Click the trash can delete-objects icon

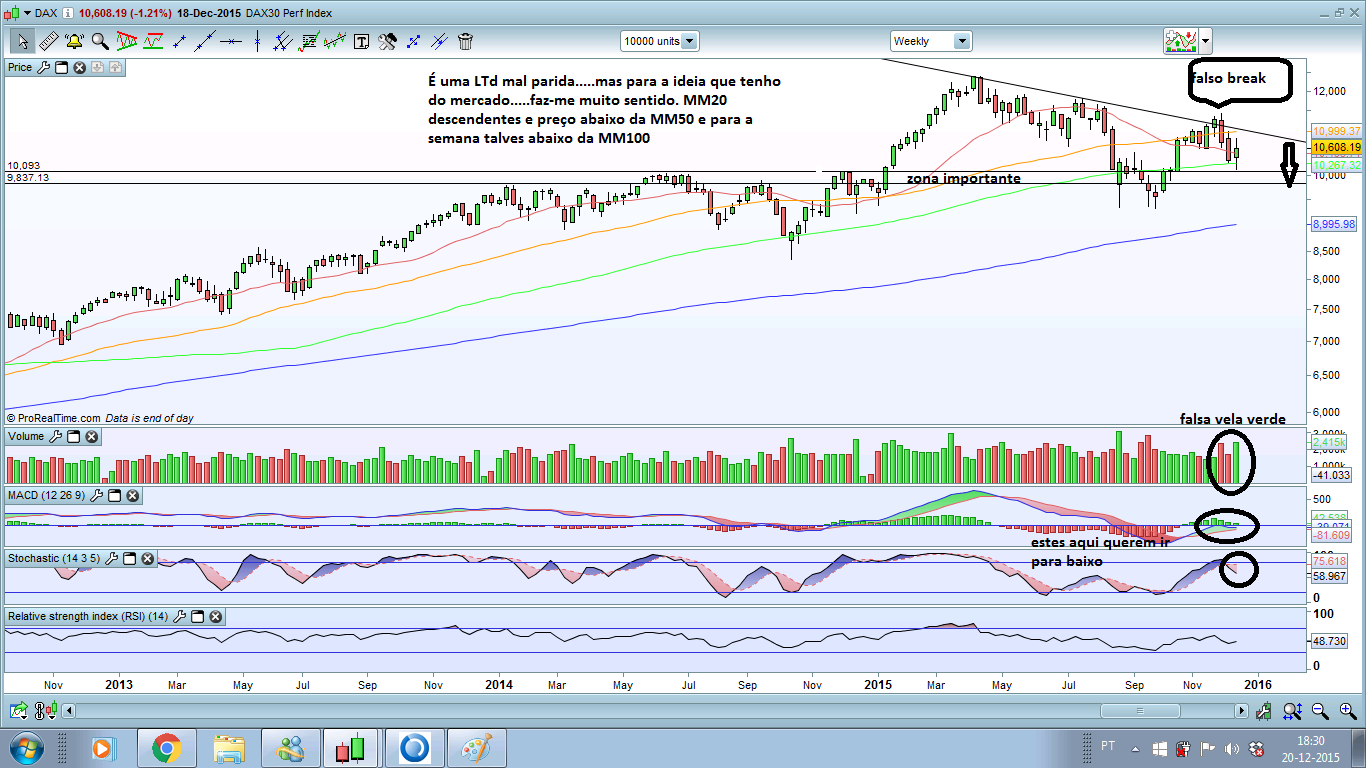pos(465,41)
